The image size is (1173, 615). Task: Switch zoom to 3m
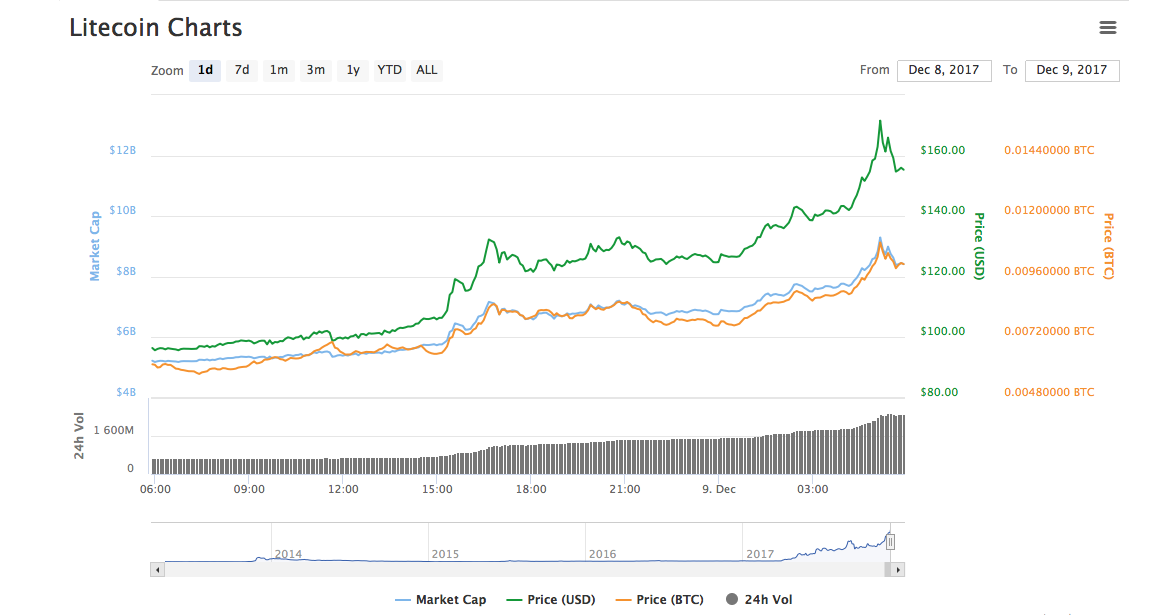click(316, 70)
